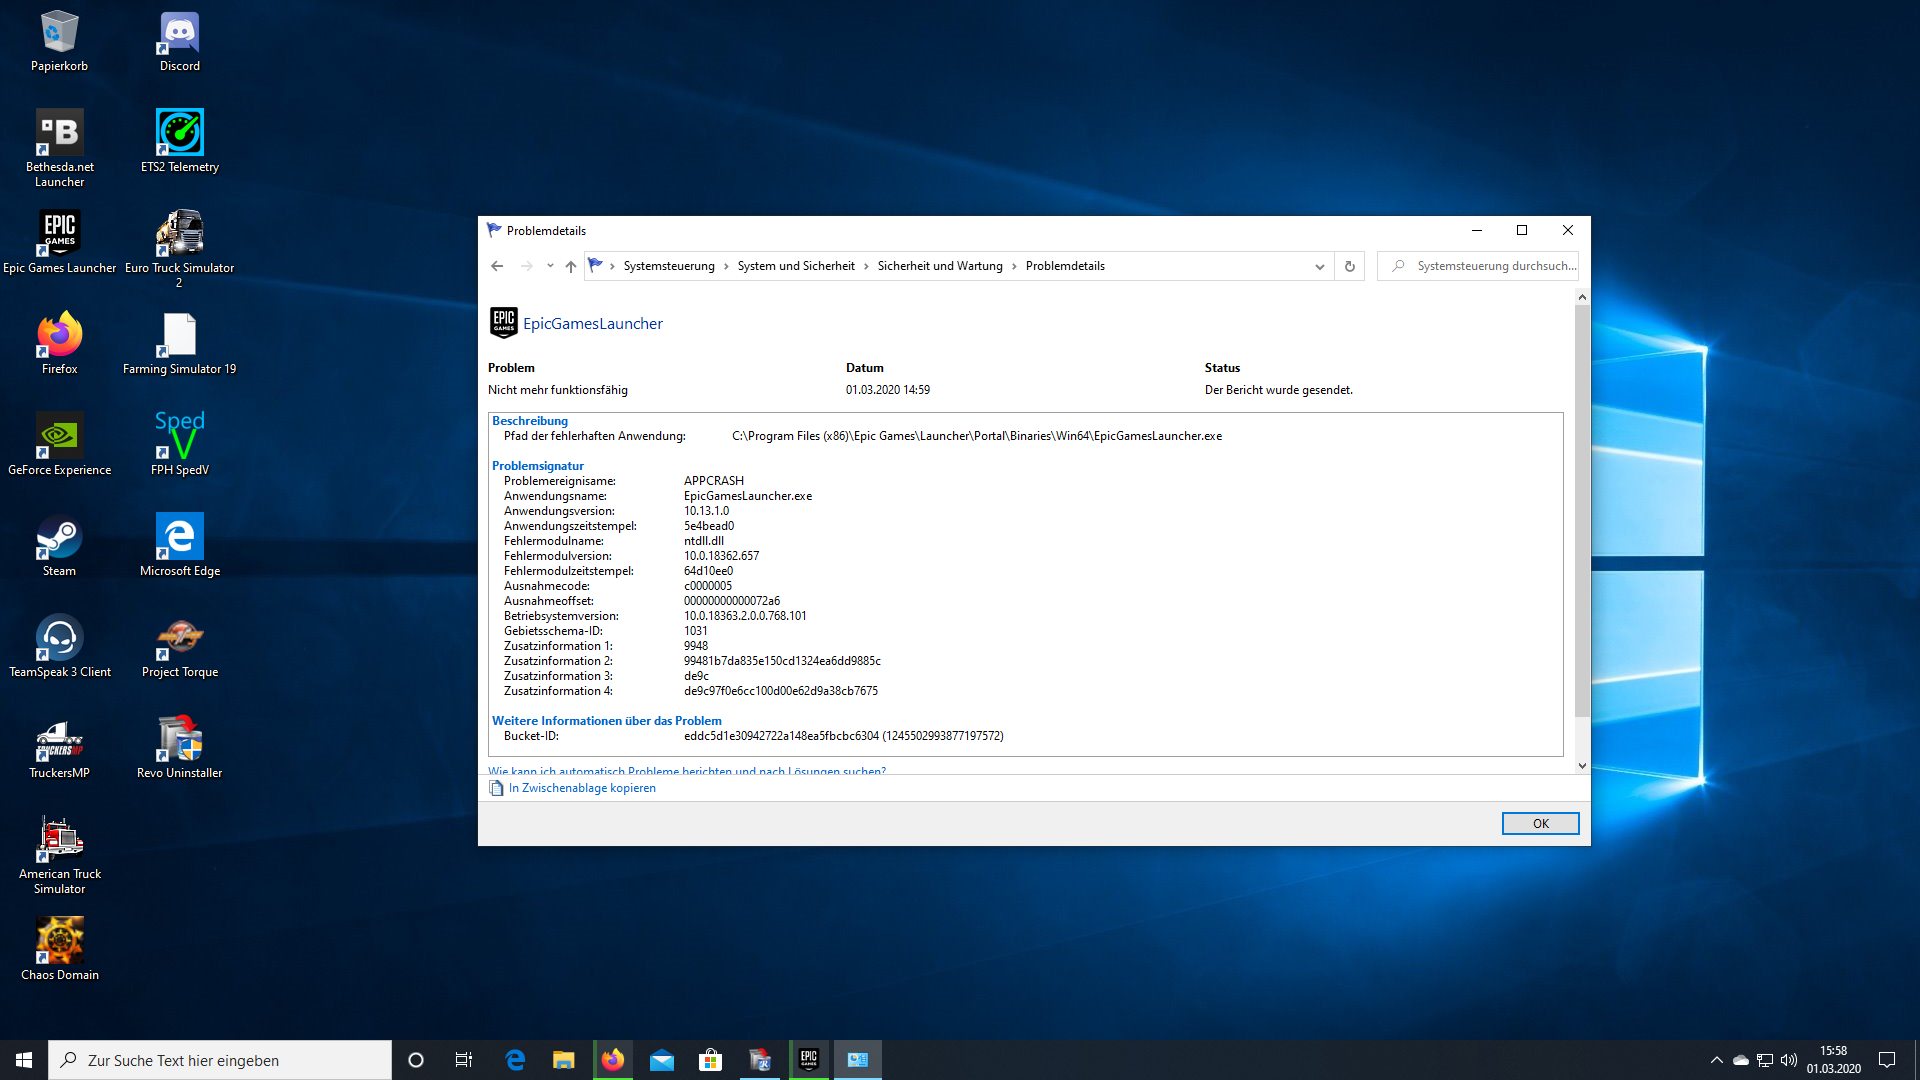Open the Control Panel taskbar window button
Screen dimensions: 1920x1080
click(x=858, y=1060)
